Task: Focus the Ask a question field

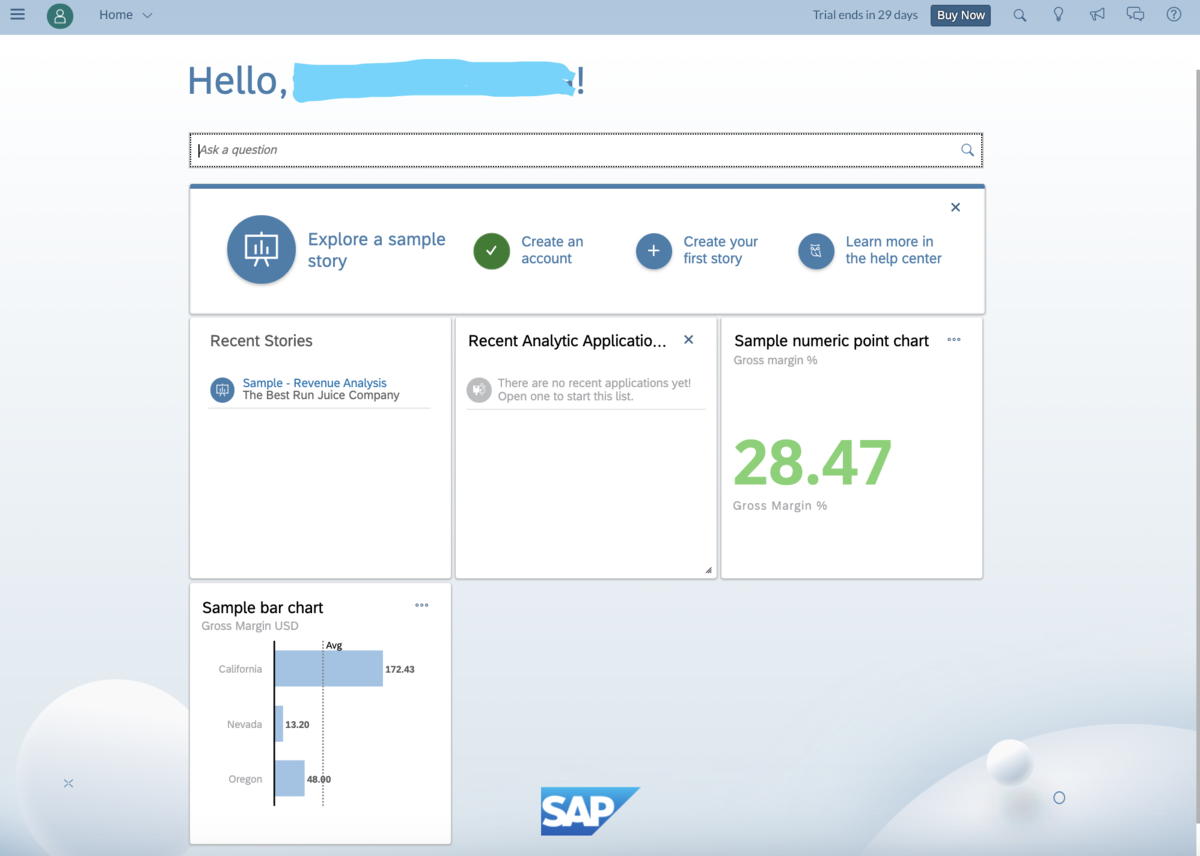Action: pos(586,150)
